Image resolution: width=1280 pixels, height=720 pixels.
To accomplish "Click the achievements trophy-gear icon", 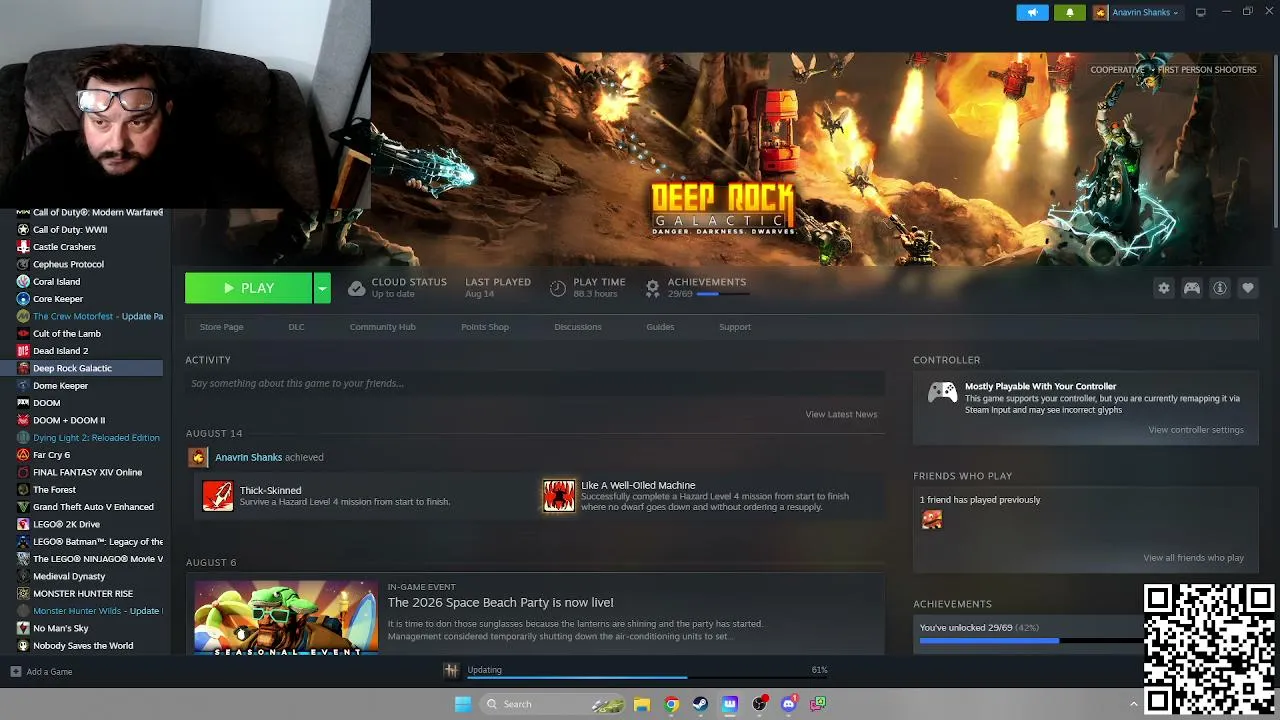I will 652,288.
